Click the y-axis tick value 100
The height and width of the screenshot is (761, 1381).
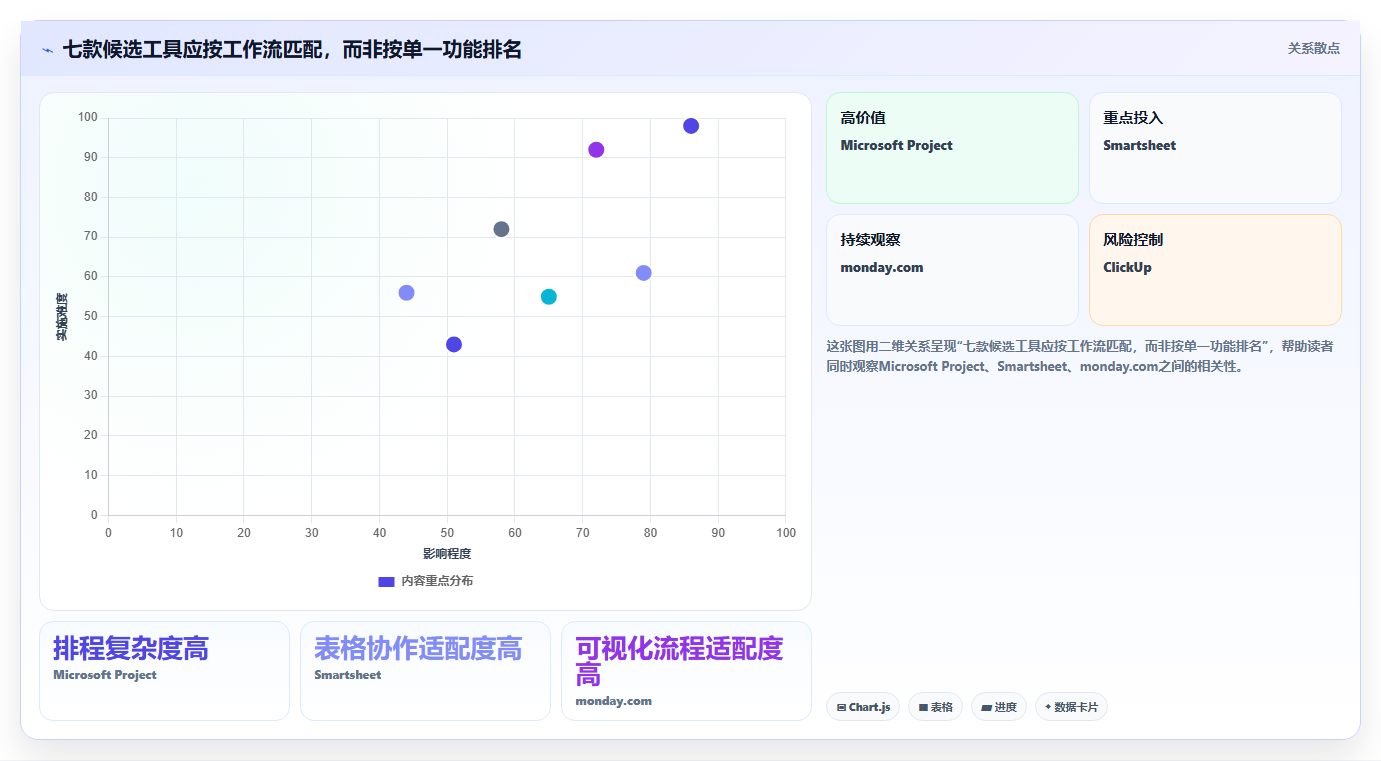tap(88, 118)
